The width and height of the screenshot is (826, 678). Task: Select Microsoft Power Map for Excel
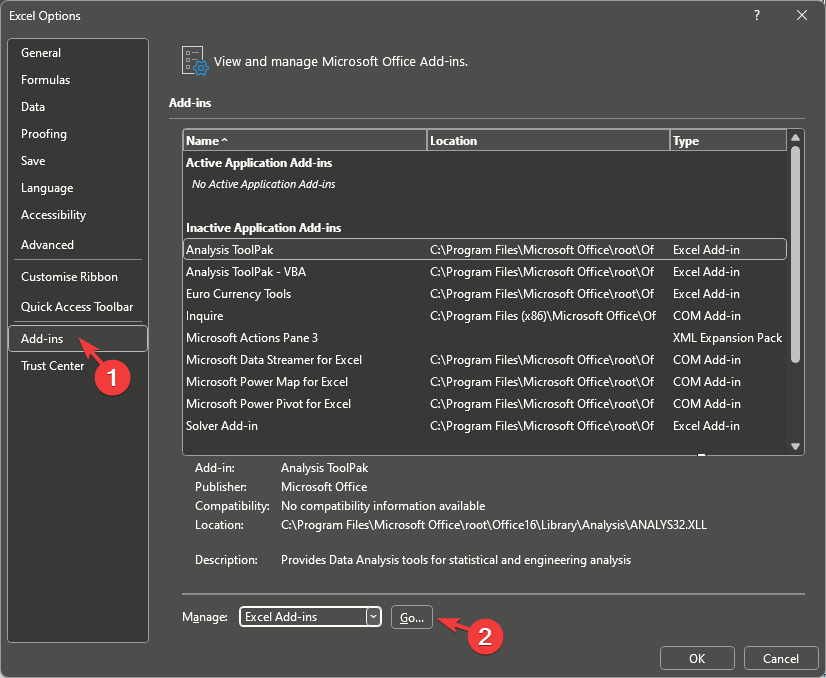tap(485, 382)
